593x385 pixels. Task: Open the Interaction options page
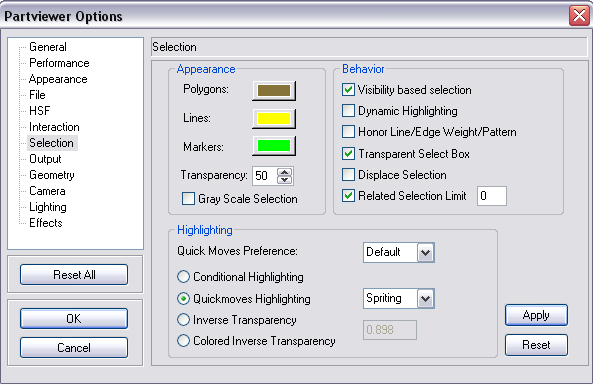pyautogui.click(x=54, y=127)
